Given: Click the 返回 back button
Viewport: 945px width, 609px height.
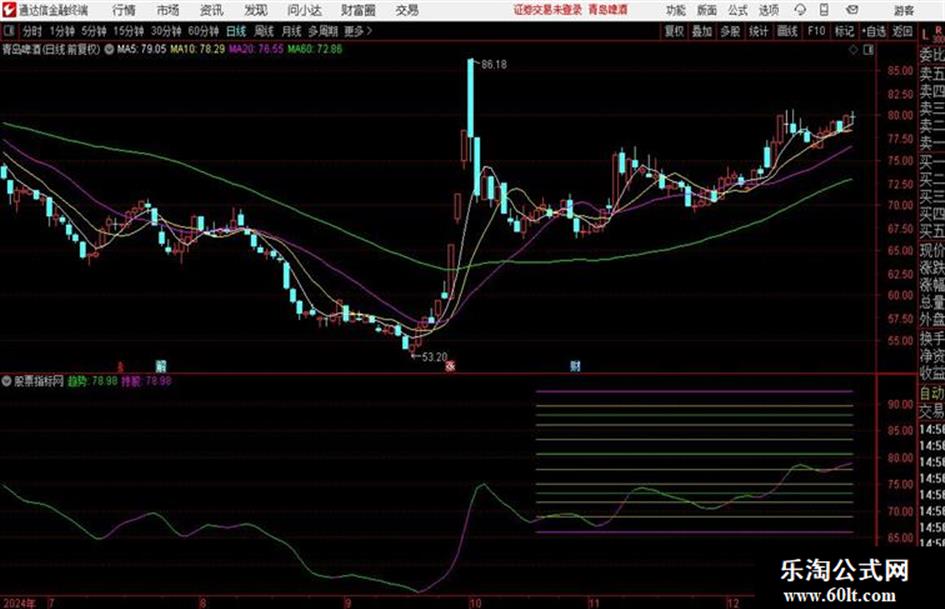Looking at the screenshot, I should pos(902,31).
